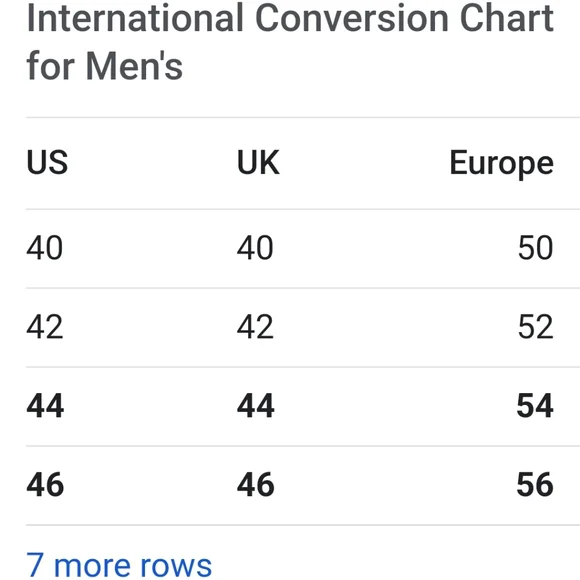Click bold US size 44 cell
The height and width of the screenshot is (580, 580).
coord(45,406)
